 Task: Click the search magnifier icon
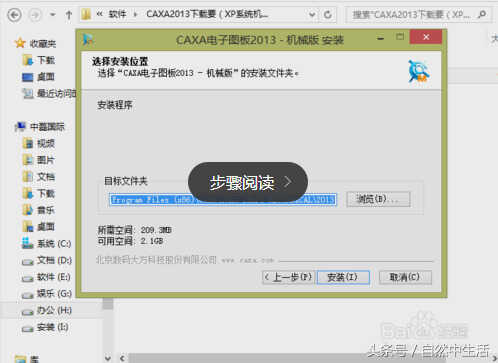click(x=482, y=14)
